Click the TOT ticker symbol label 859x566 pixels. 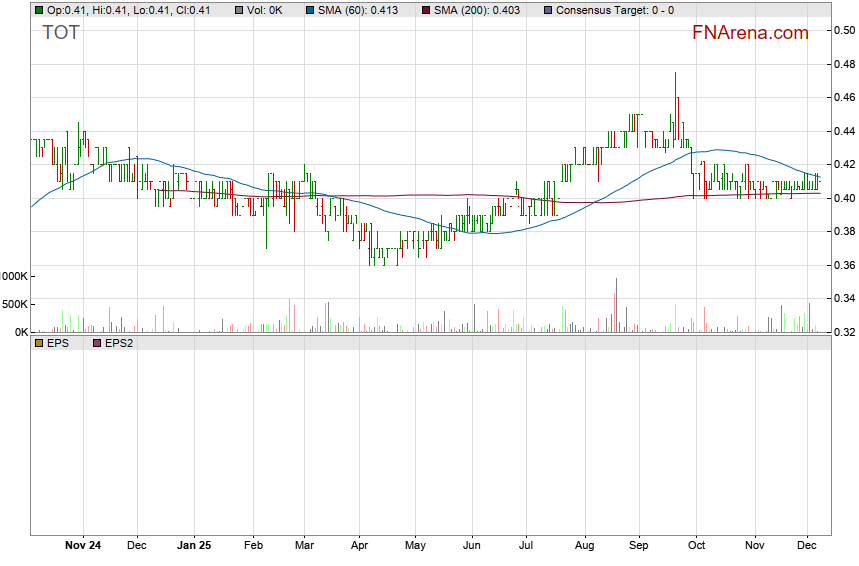click(61, 33)
